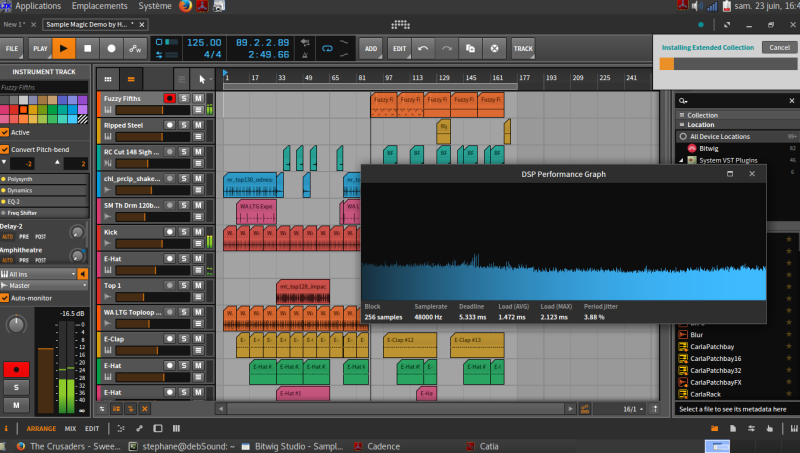Click the Redo arrow icon
The width and height of the screenshot is (800, 453).
point(447,47)
